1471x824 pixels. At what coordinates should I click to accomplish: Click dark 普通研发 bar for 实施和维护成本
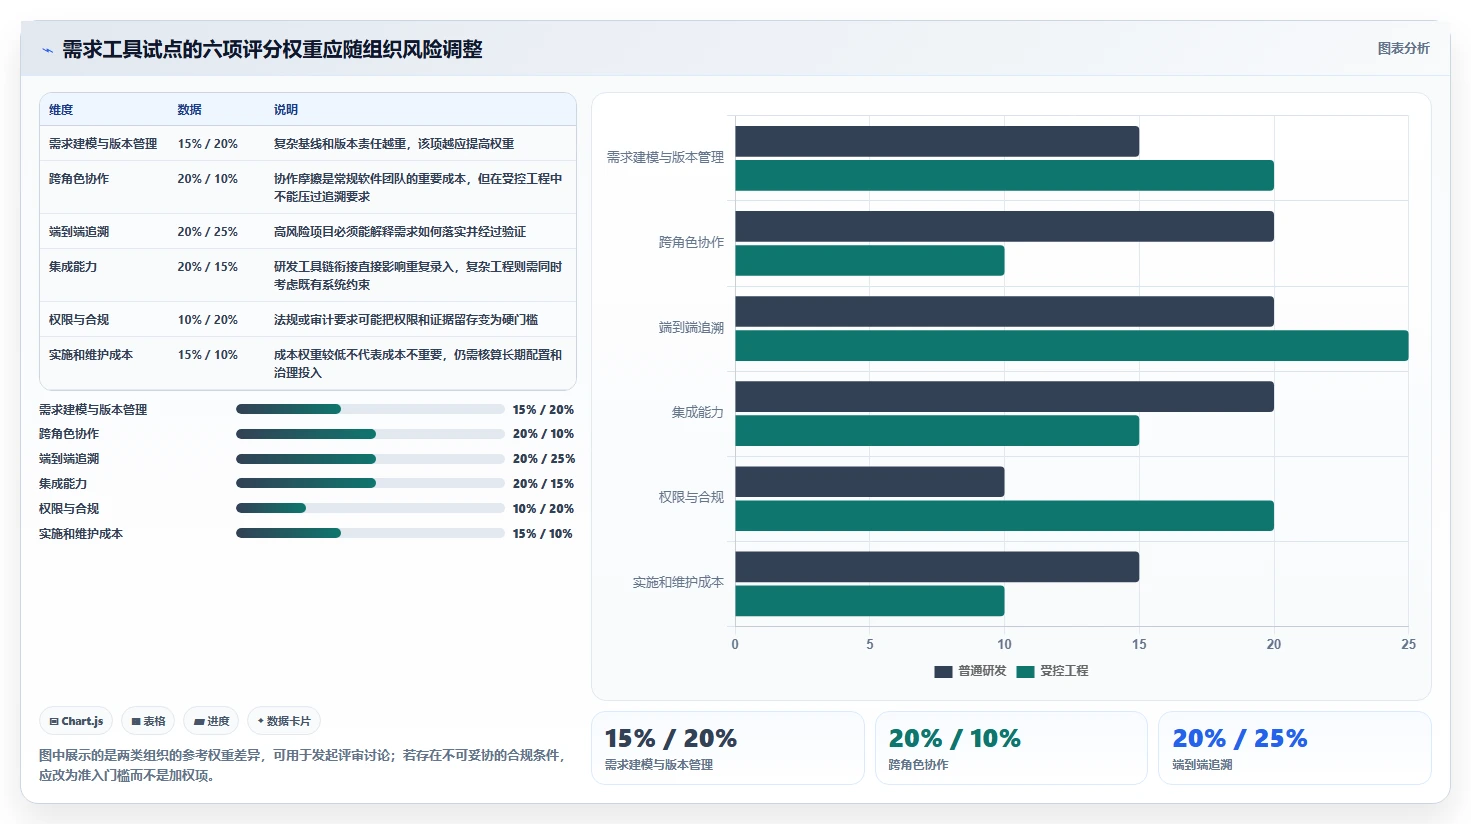[x=937, y=566]
